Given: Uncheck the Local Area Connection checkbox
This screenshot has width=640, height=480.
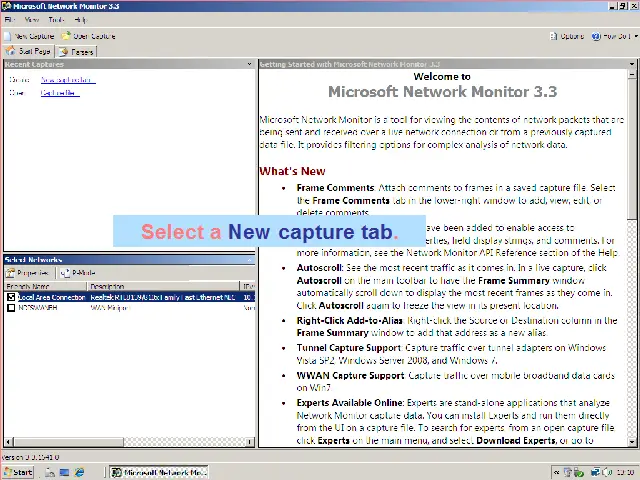Looking at the screenshot, I should point(11,297).
